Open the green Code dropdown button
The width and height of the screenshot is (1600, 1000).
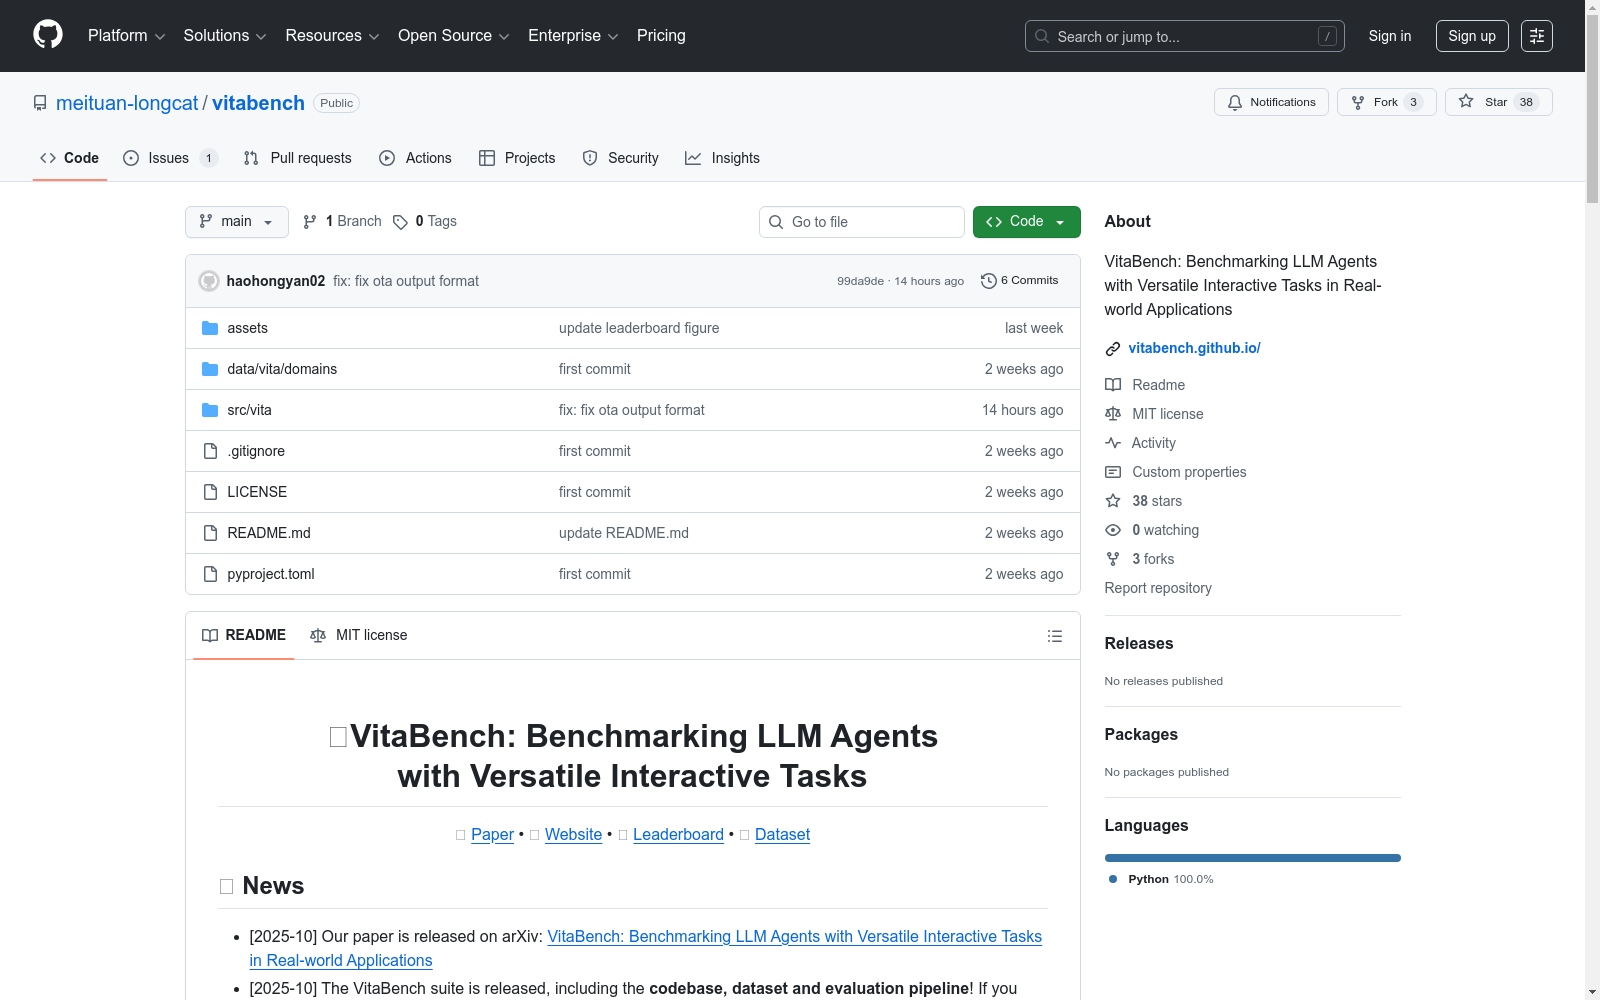click(x=1026, y=222)
